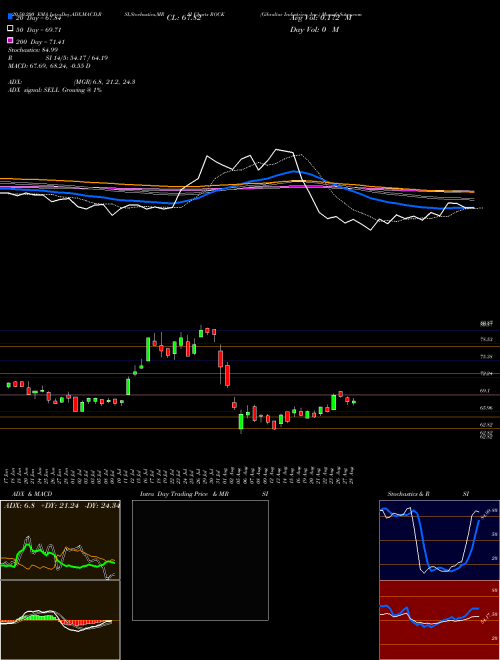Click the white 50 Day EMA legend swatch
Screen dimensions: 500x660
click(11, 29)
